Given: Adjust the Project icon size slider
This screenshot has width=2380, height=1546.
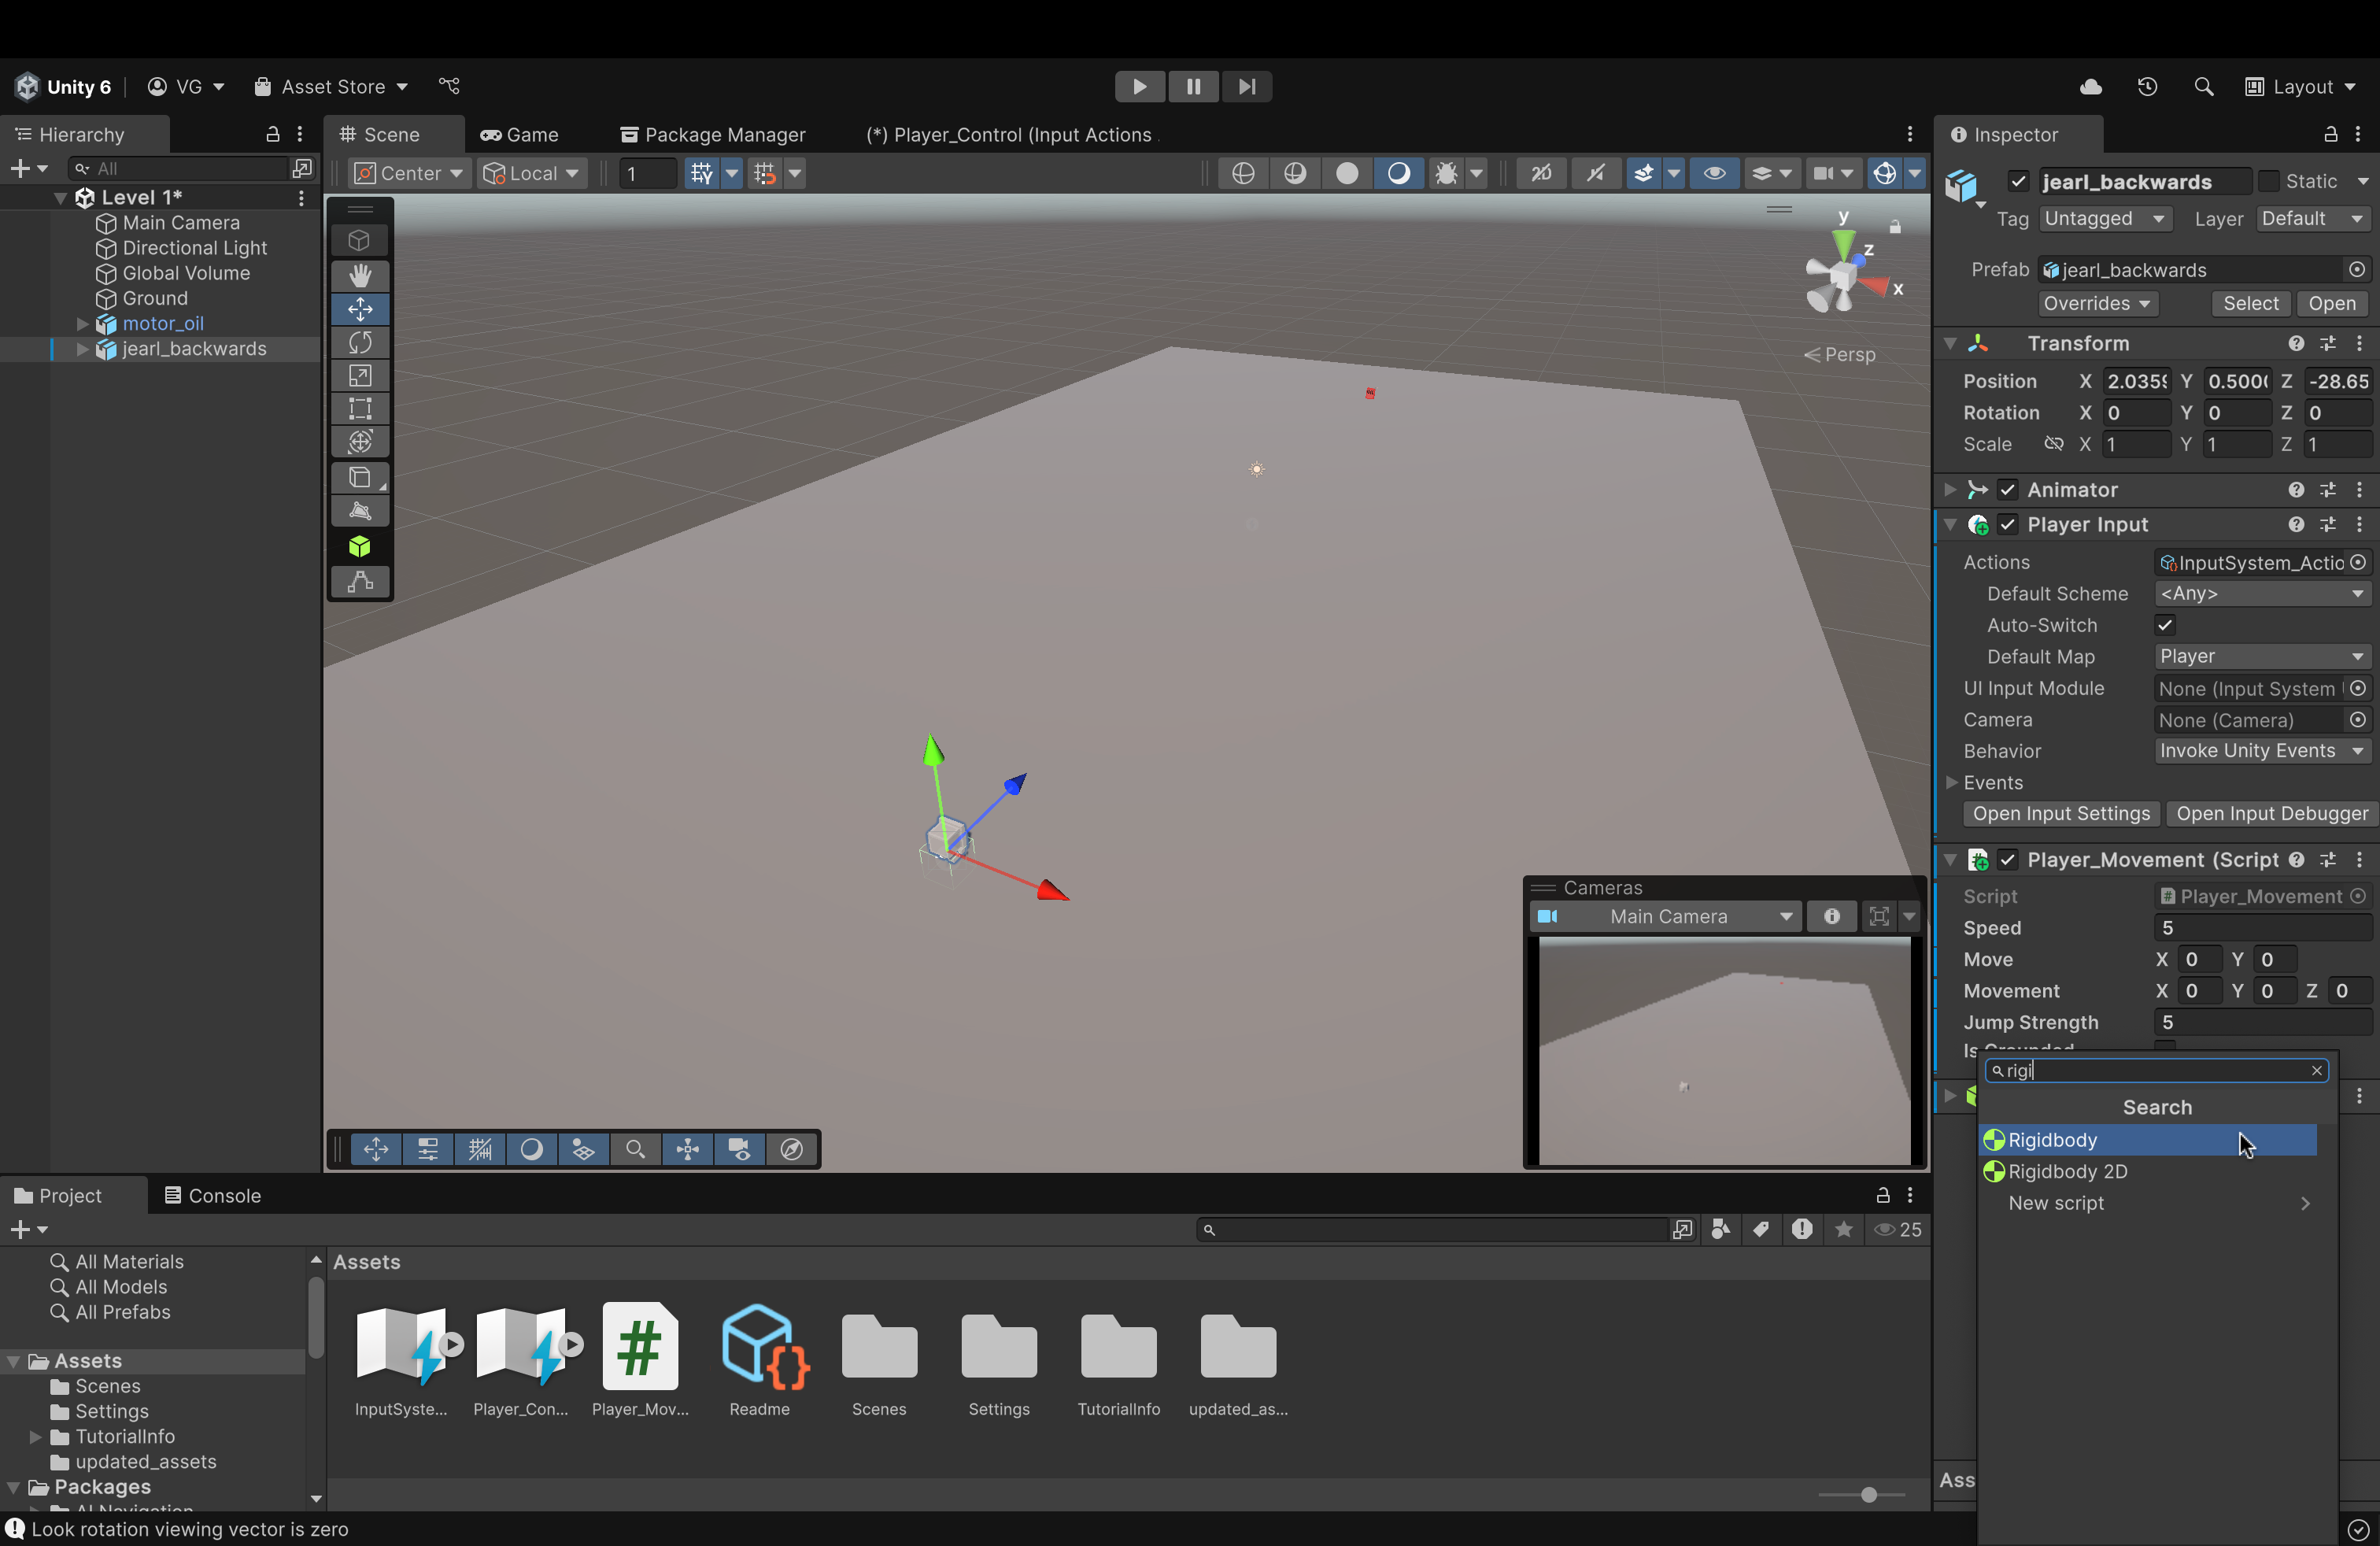Looking at the screenshot, I should pyautogui.click(x=1868, y=1495).
